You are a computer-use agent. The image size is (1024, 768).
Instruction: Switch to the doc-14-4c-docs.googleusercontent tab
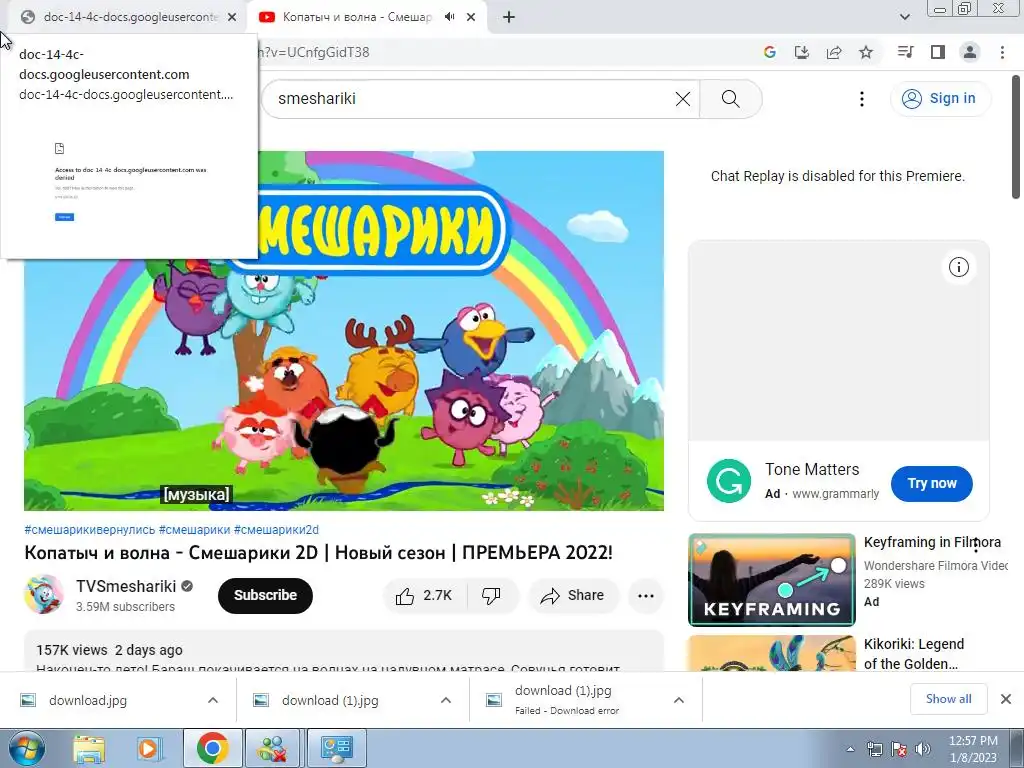pyautogui.click(x=123, y=17)
